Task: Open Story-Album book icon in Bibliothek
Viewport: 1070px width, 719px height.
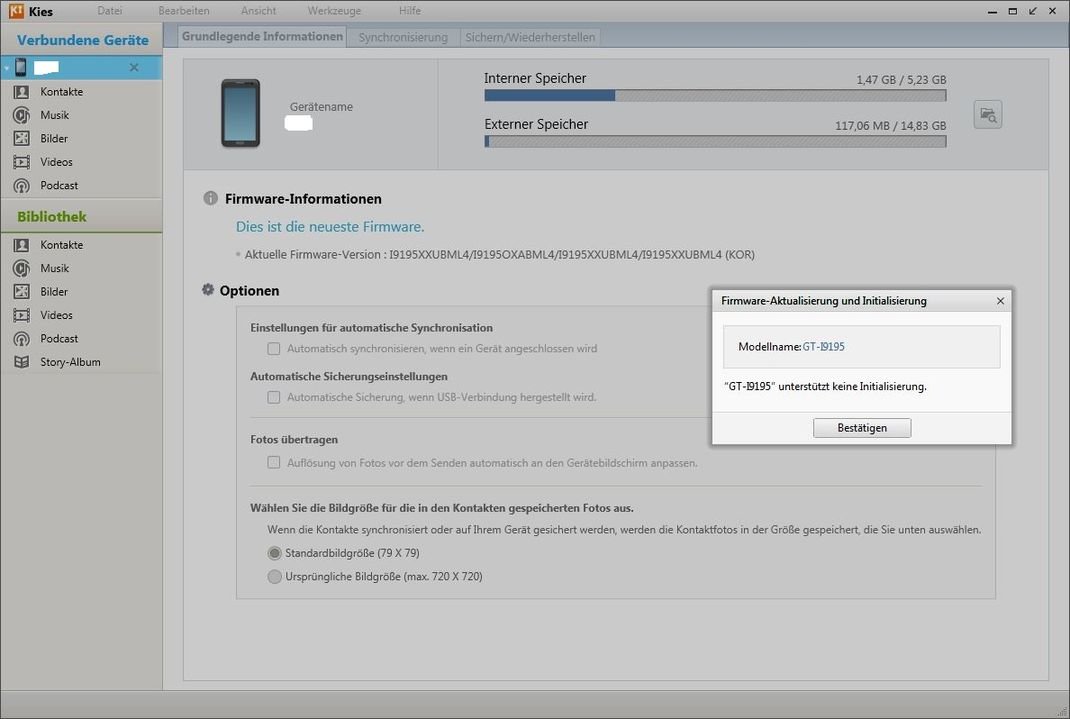Action: coord(22,362)
